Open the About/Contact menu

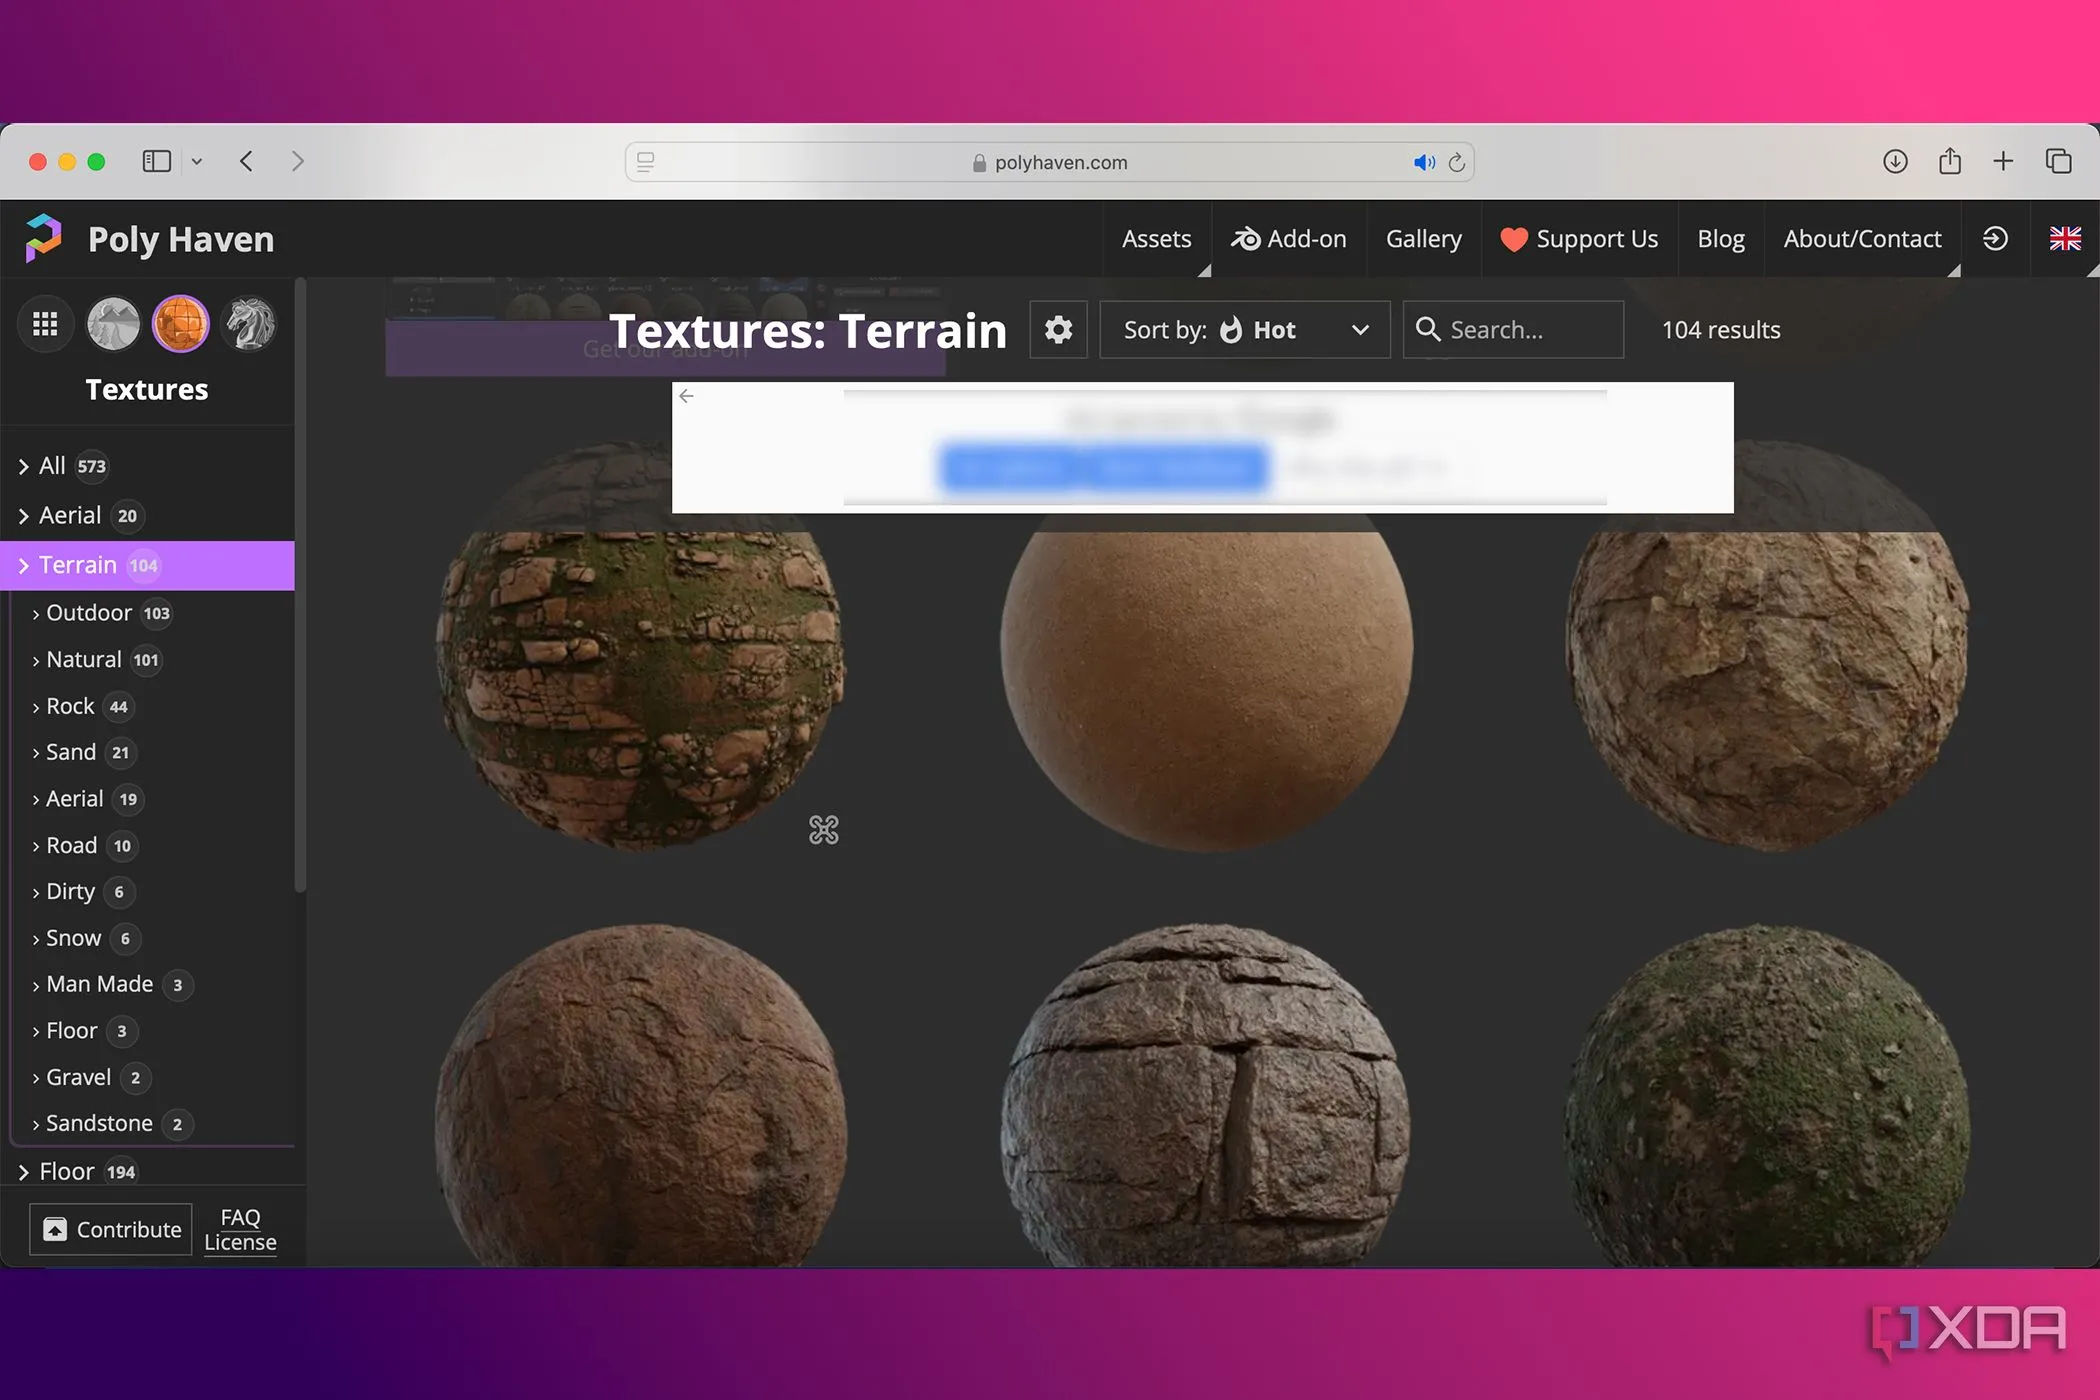click(x=1862, y=239)
